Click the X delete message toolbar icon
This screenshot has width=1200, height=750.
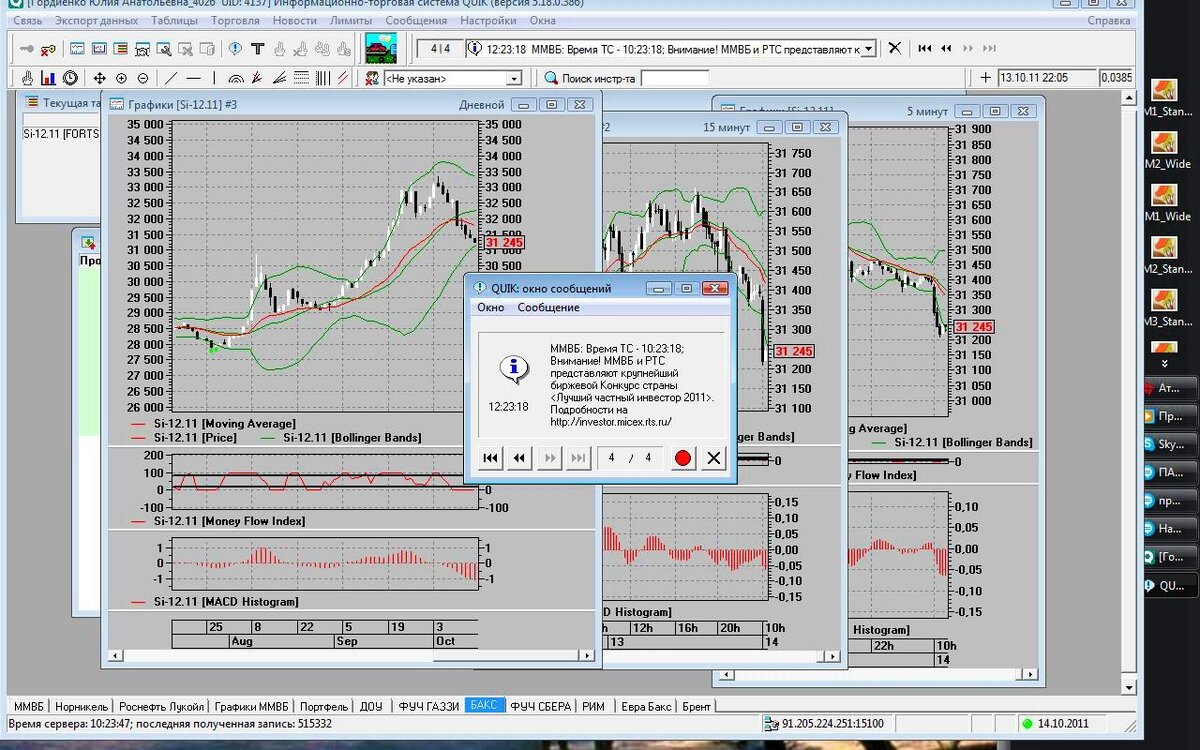895,48
